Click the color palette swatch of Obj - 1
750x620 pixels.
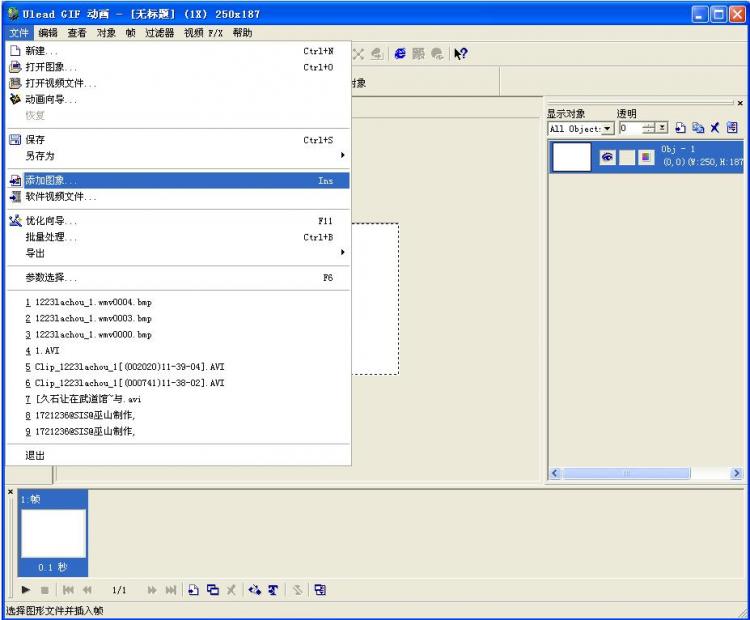pyautogui.click(x=646, y=157)
